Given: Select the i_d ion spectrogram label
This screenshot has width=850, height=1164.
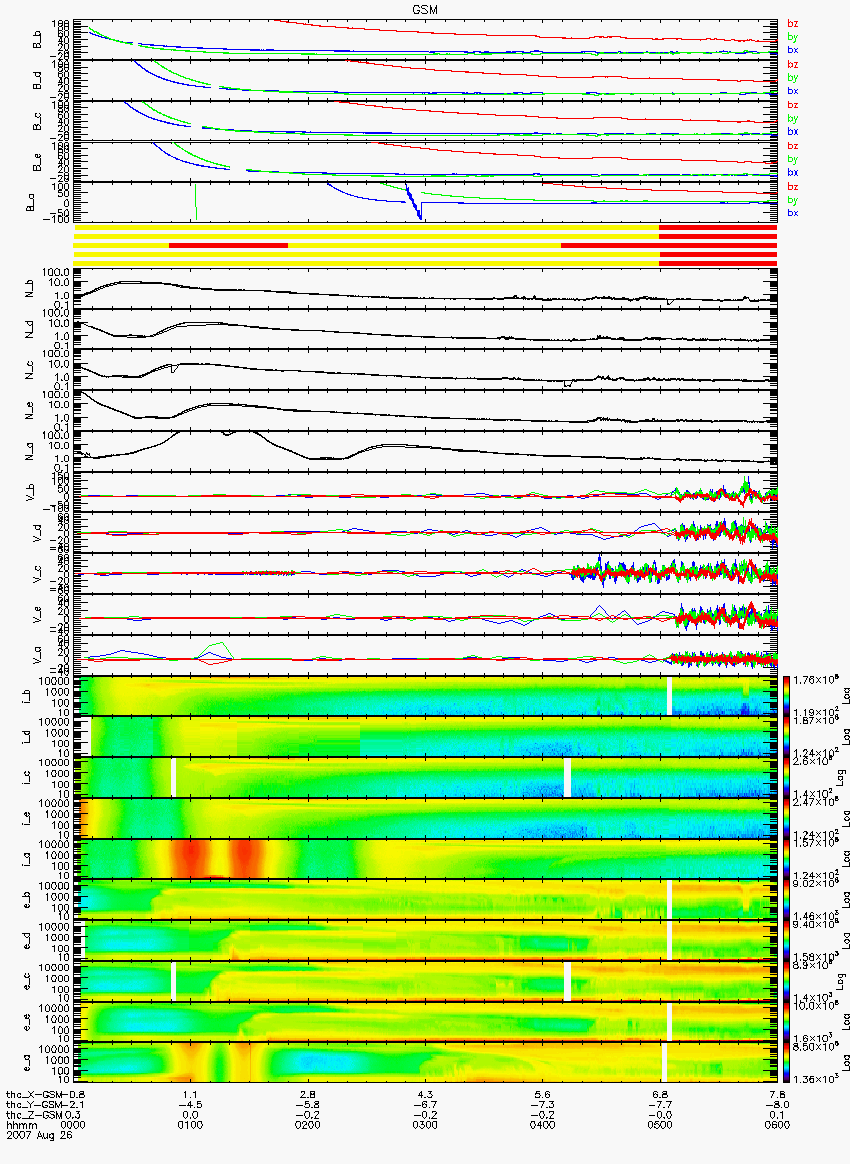Looking at the screenshot, I should tap(27, 736).
